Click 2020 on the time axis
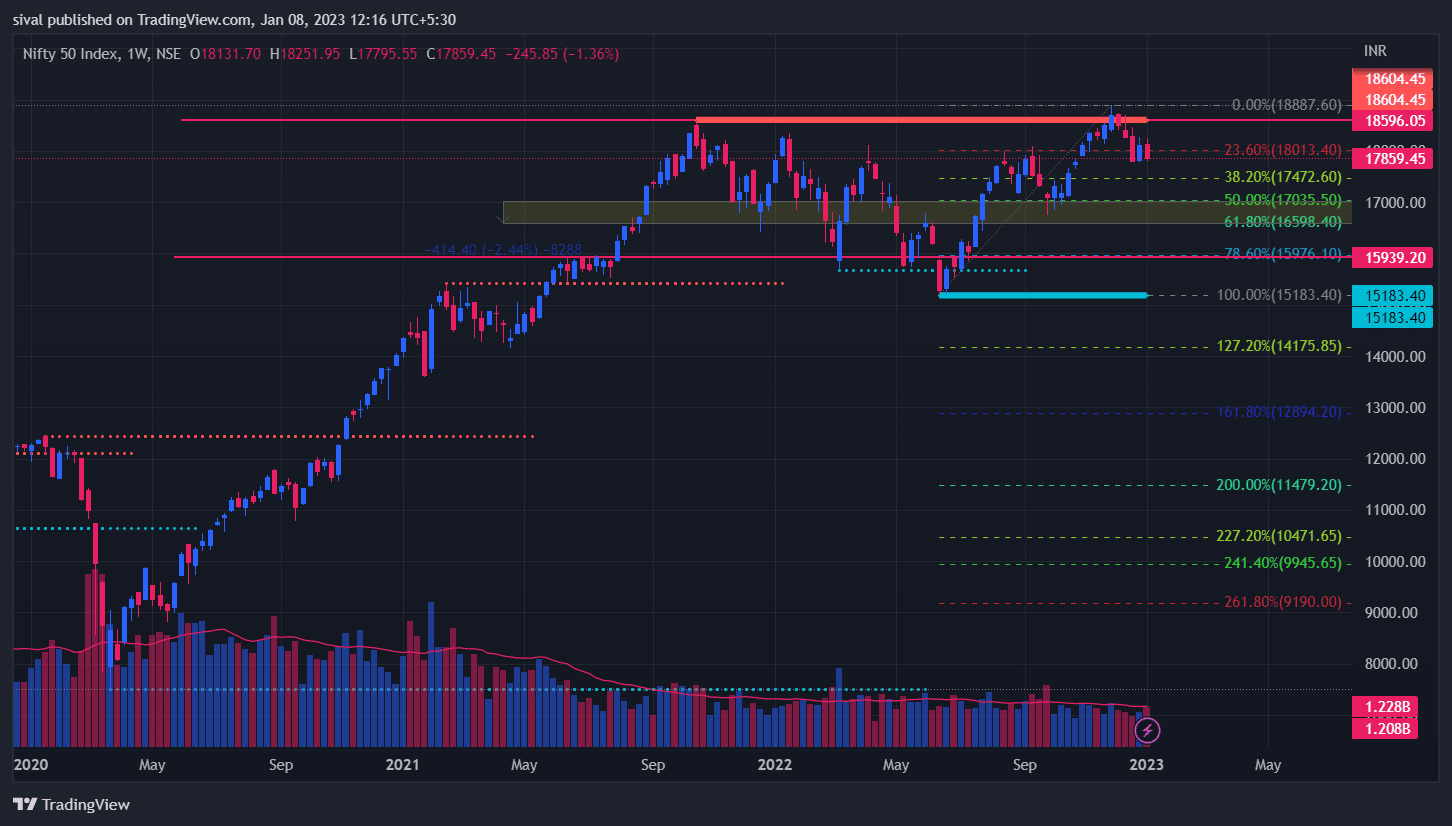Image resolution: width=1452 pixels, height=826 pixels. click(30, 765)
